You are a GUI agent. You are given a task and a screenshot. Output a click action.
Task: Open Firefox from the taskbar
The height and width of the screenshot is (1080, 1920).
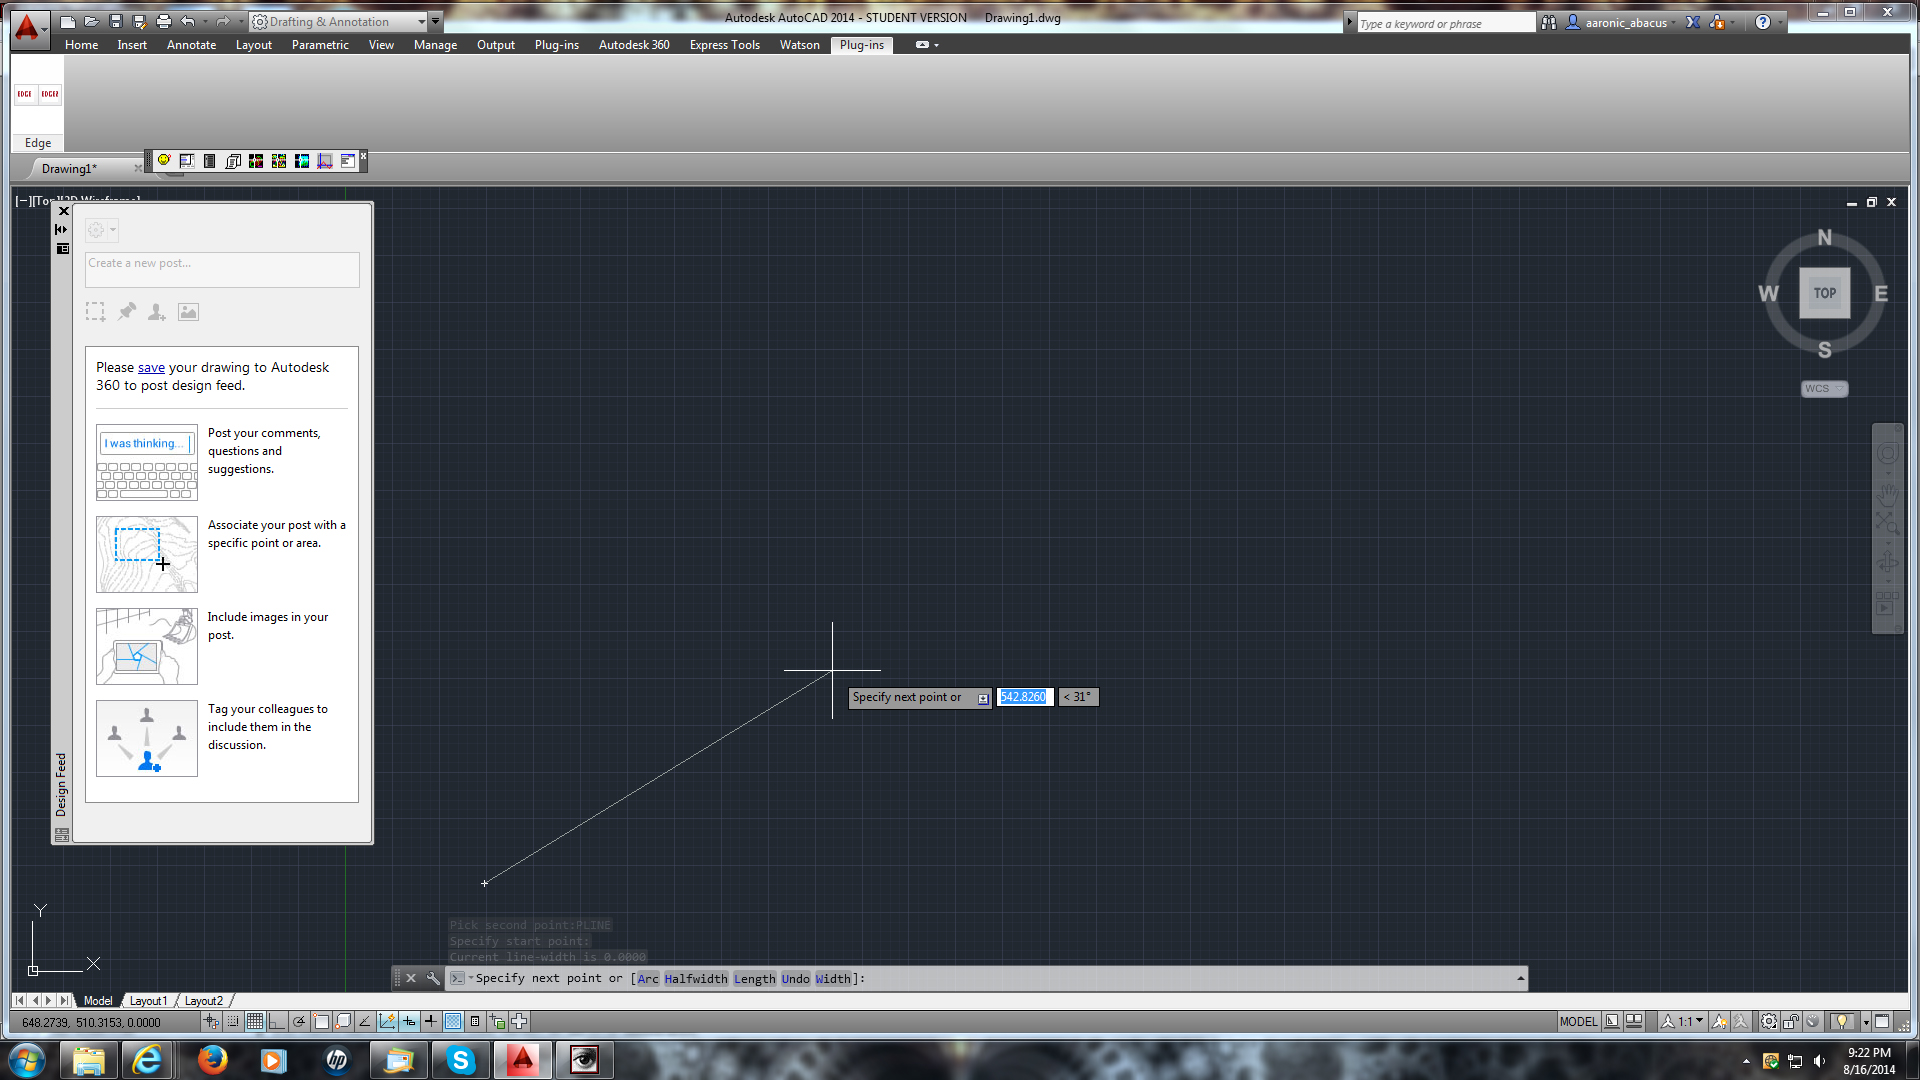tap(212, 1060)
